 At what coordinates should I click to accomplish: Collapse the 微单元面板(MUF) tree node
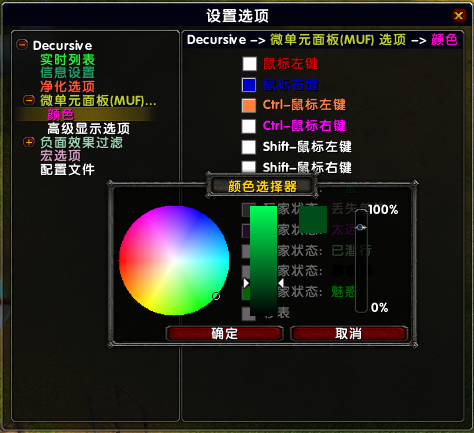(x=29, y=100)
